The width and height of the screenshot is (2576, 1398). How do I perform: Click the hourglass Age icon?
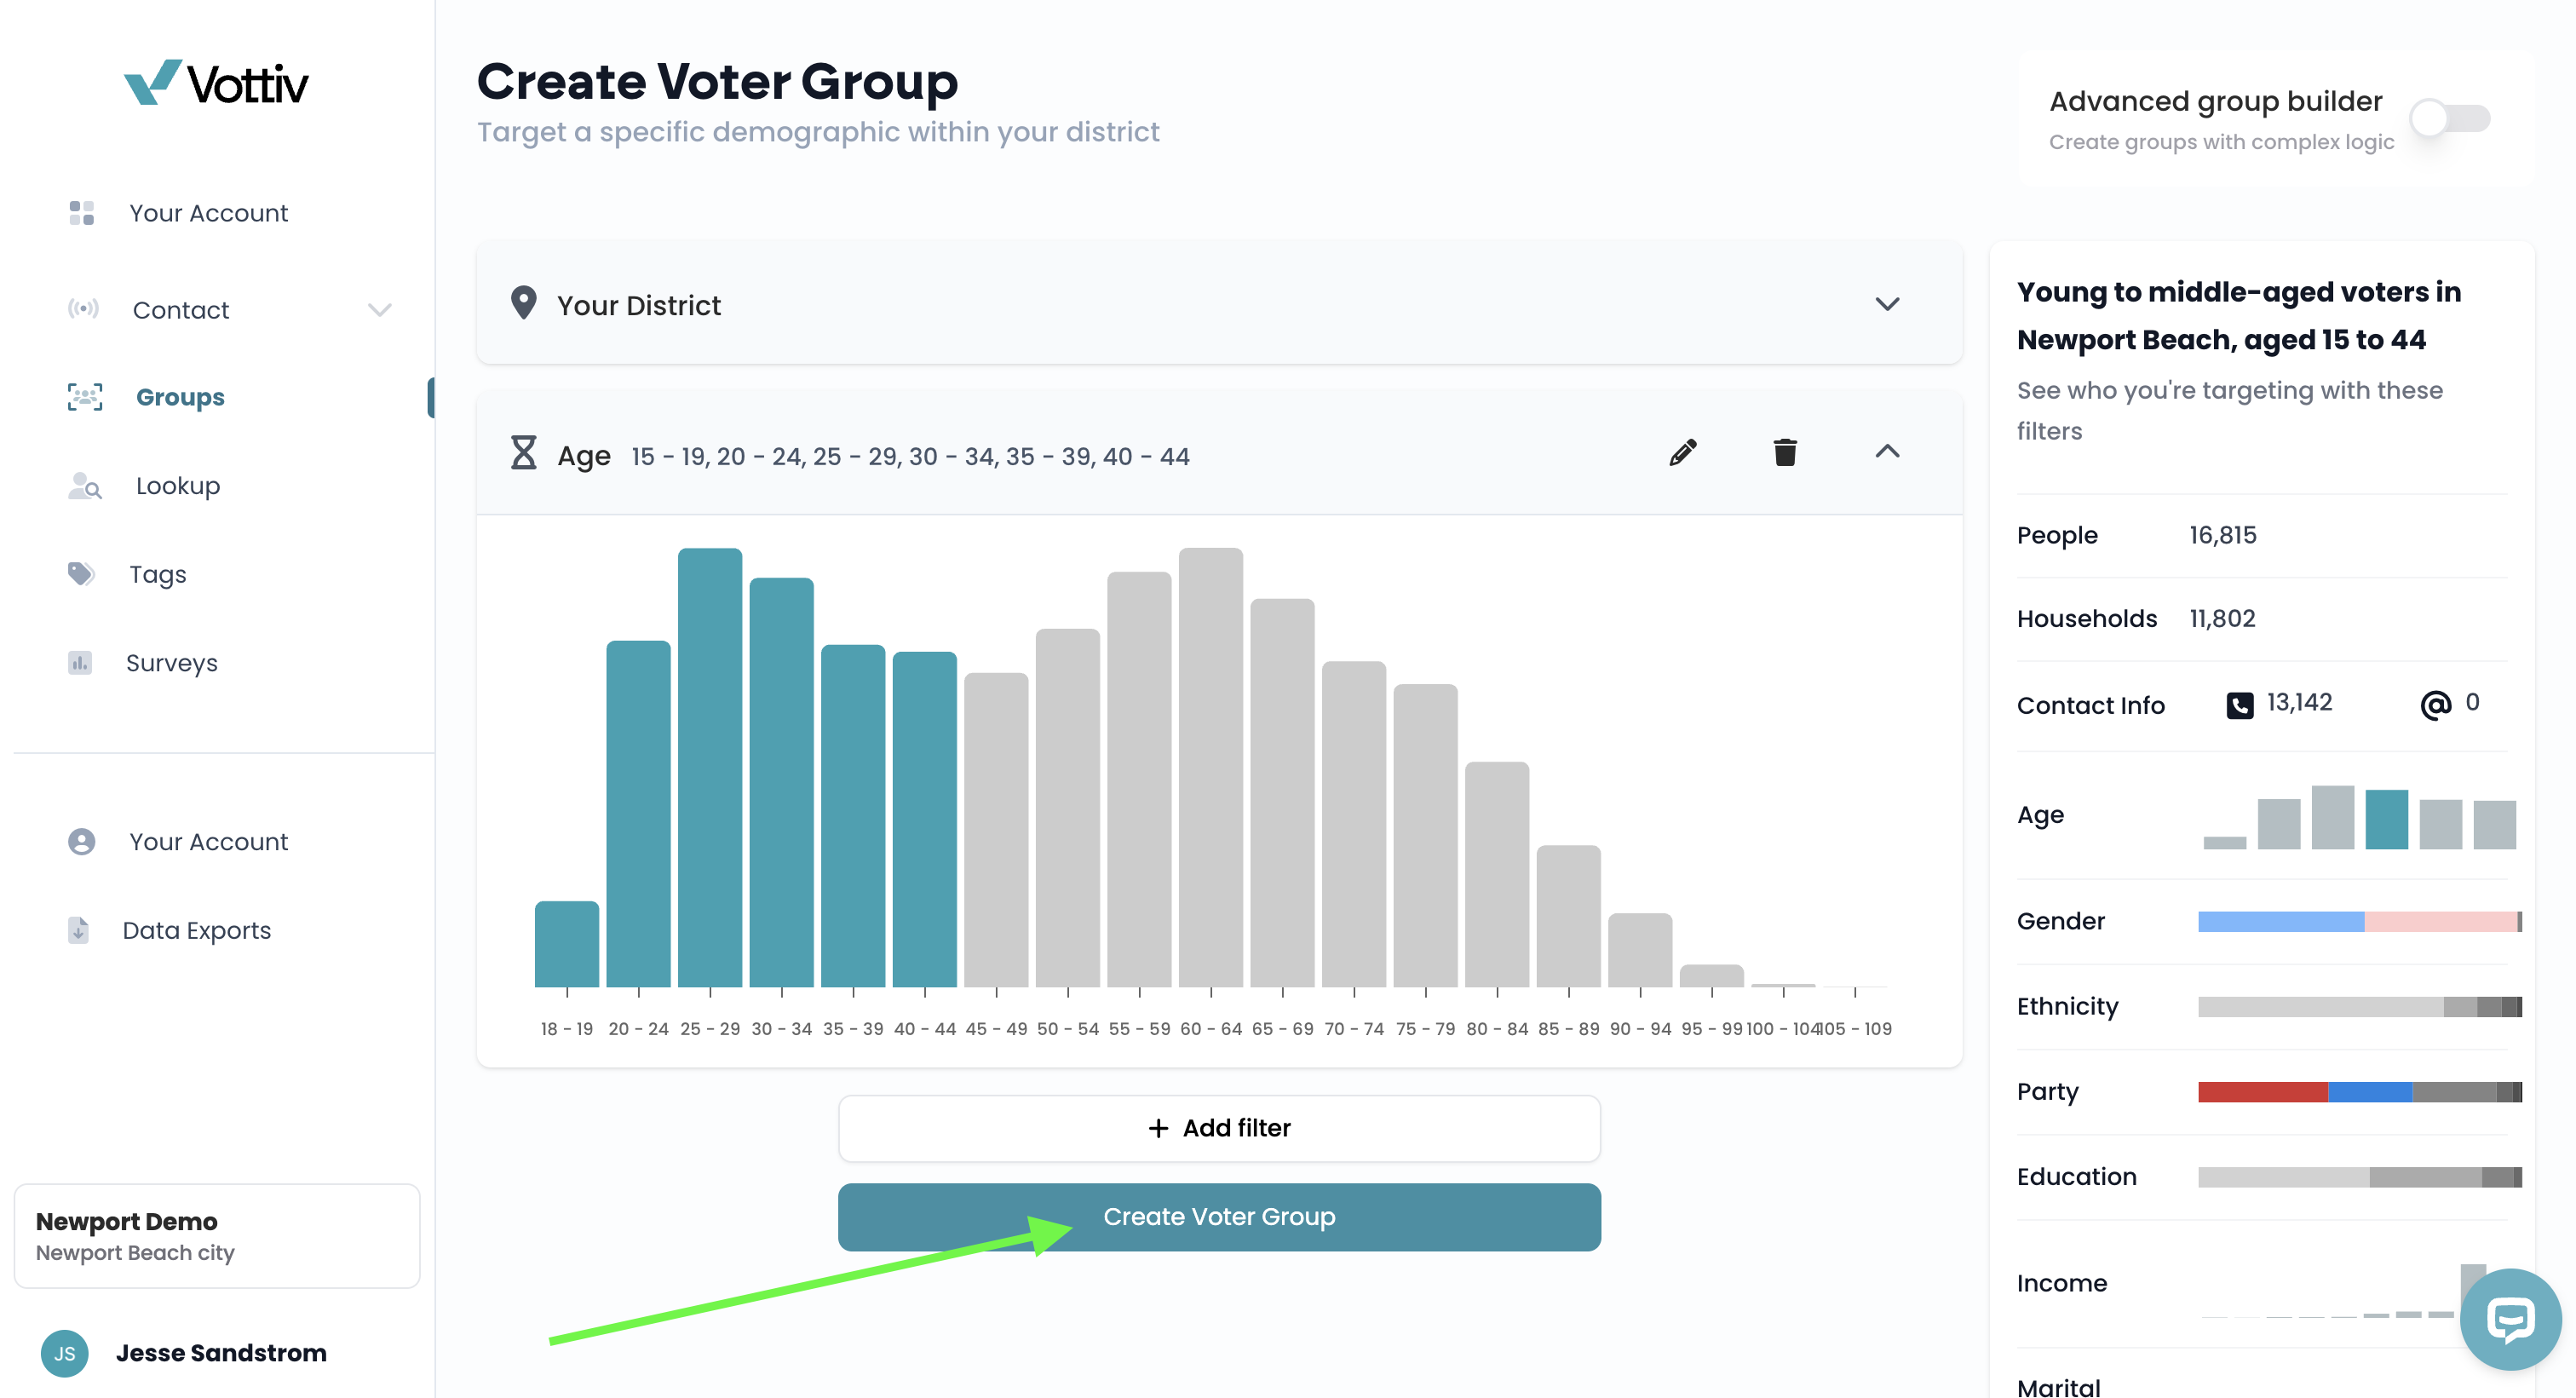pyautogui.click(x=524, y=453)
